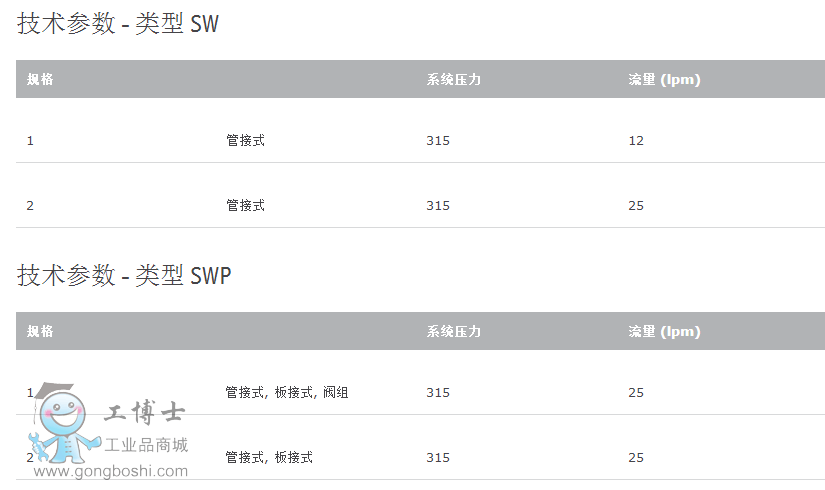Select the 规格 header in SW table
Screen dimensions: 825x490
pos(40,79)
